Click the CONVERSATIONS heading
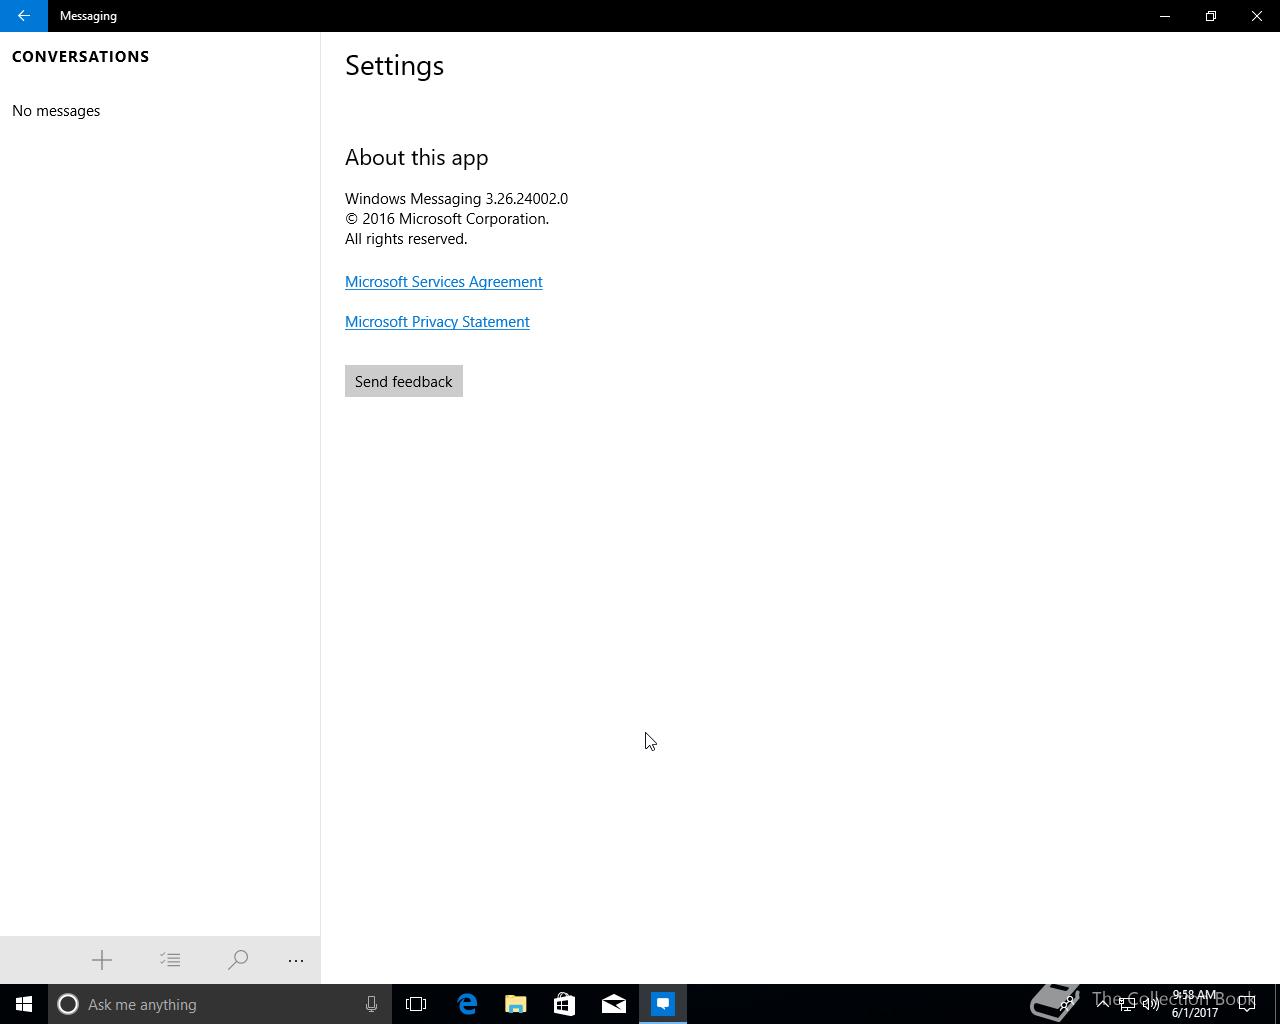Viewport: 1280px width, 1024px height. pos(81,57)
